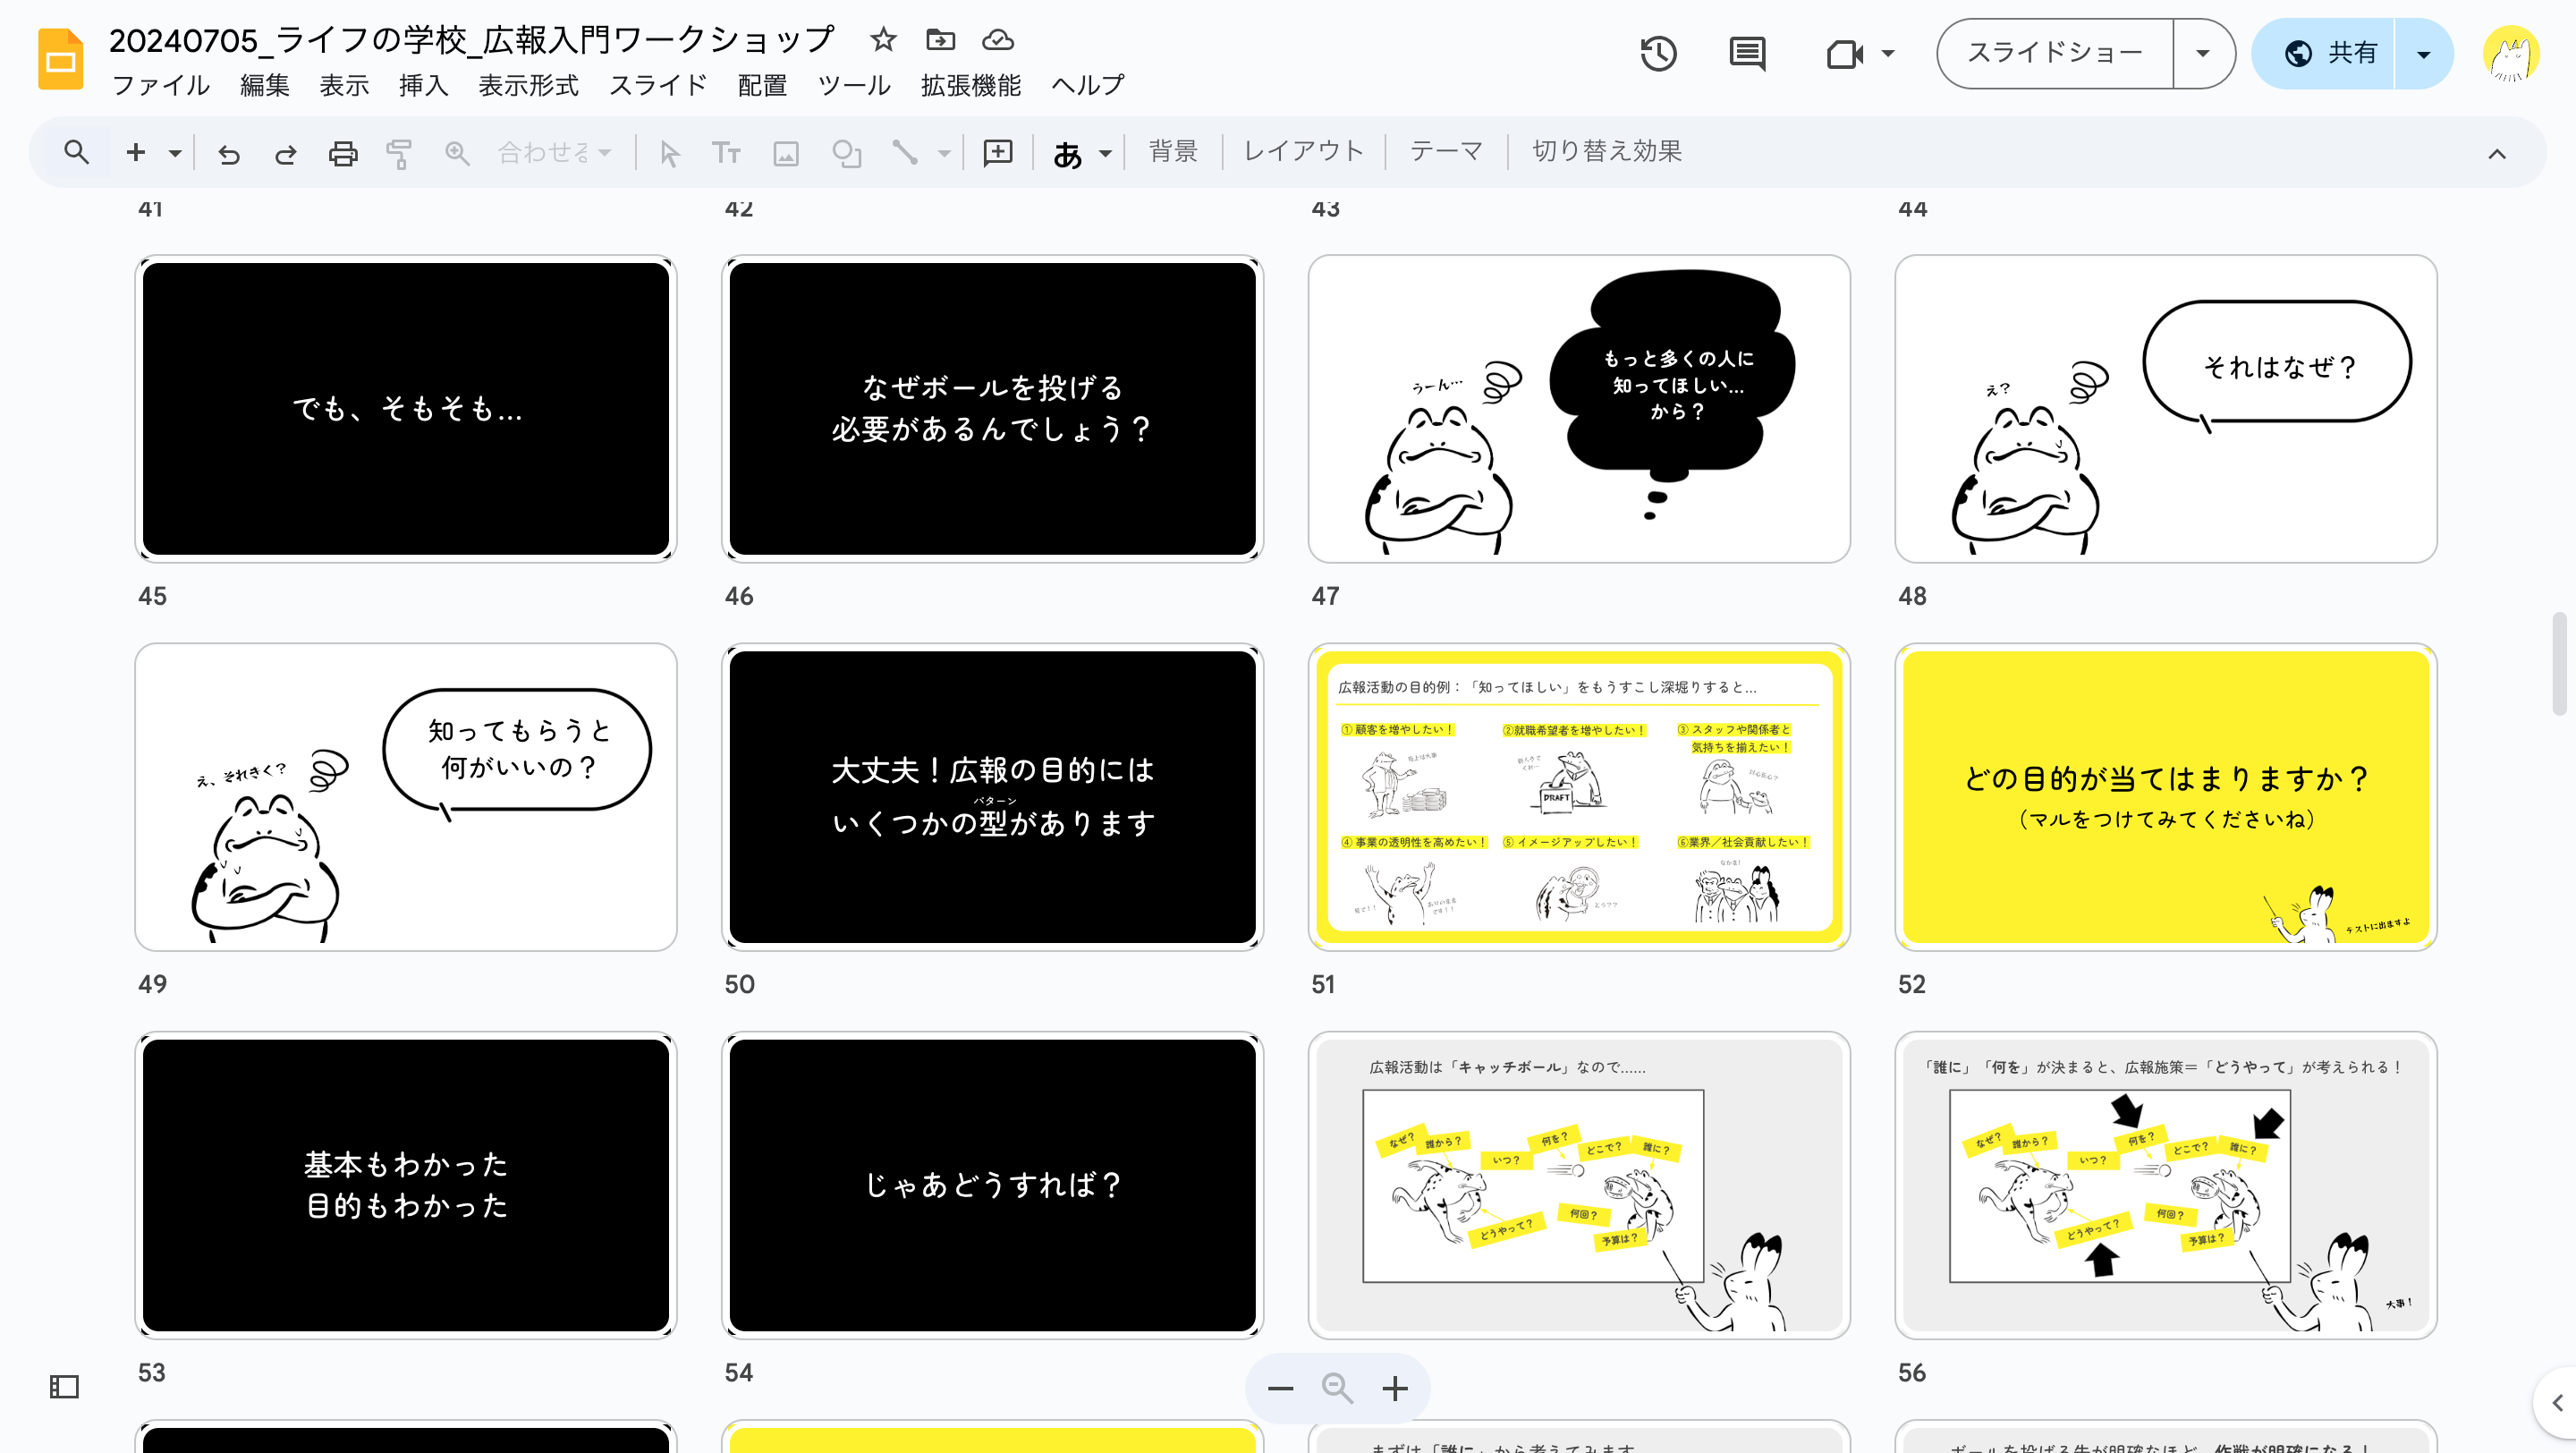Image resolution: width=2576 pixels, height=1453 pixels.
Task: Open the slideshow options dropdown arrow
Action: [2203, 53]
